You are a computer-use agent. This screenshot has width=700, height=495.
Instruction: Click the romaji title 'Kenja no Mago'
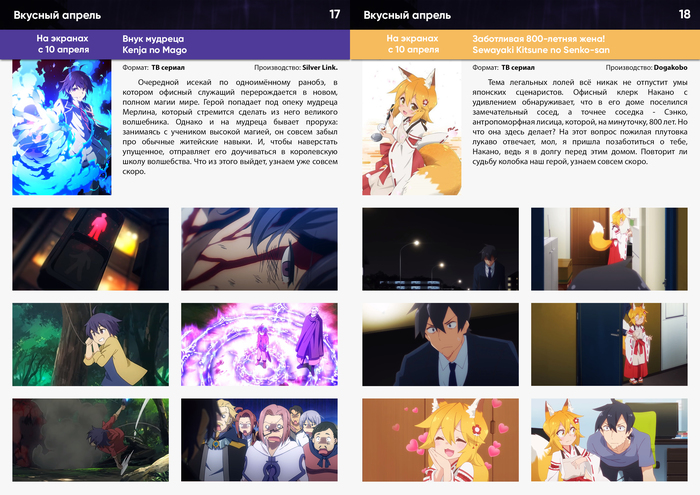(154, 50)
